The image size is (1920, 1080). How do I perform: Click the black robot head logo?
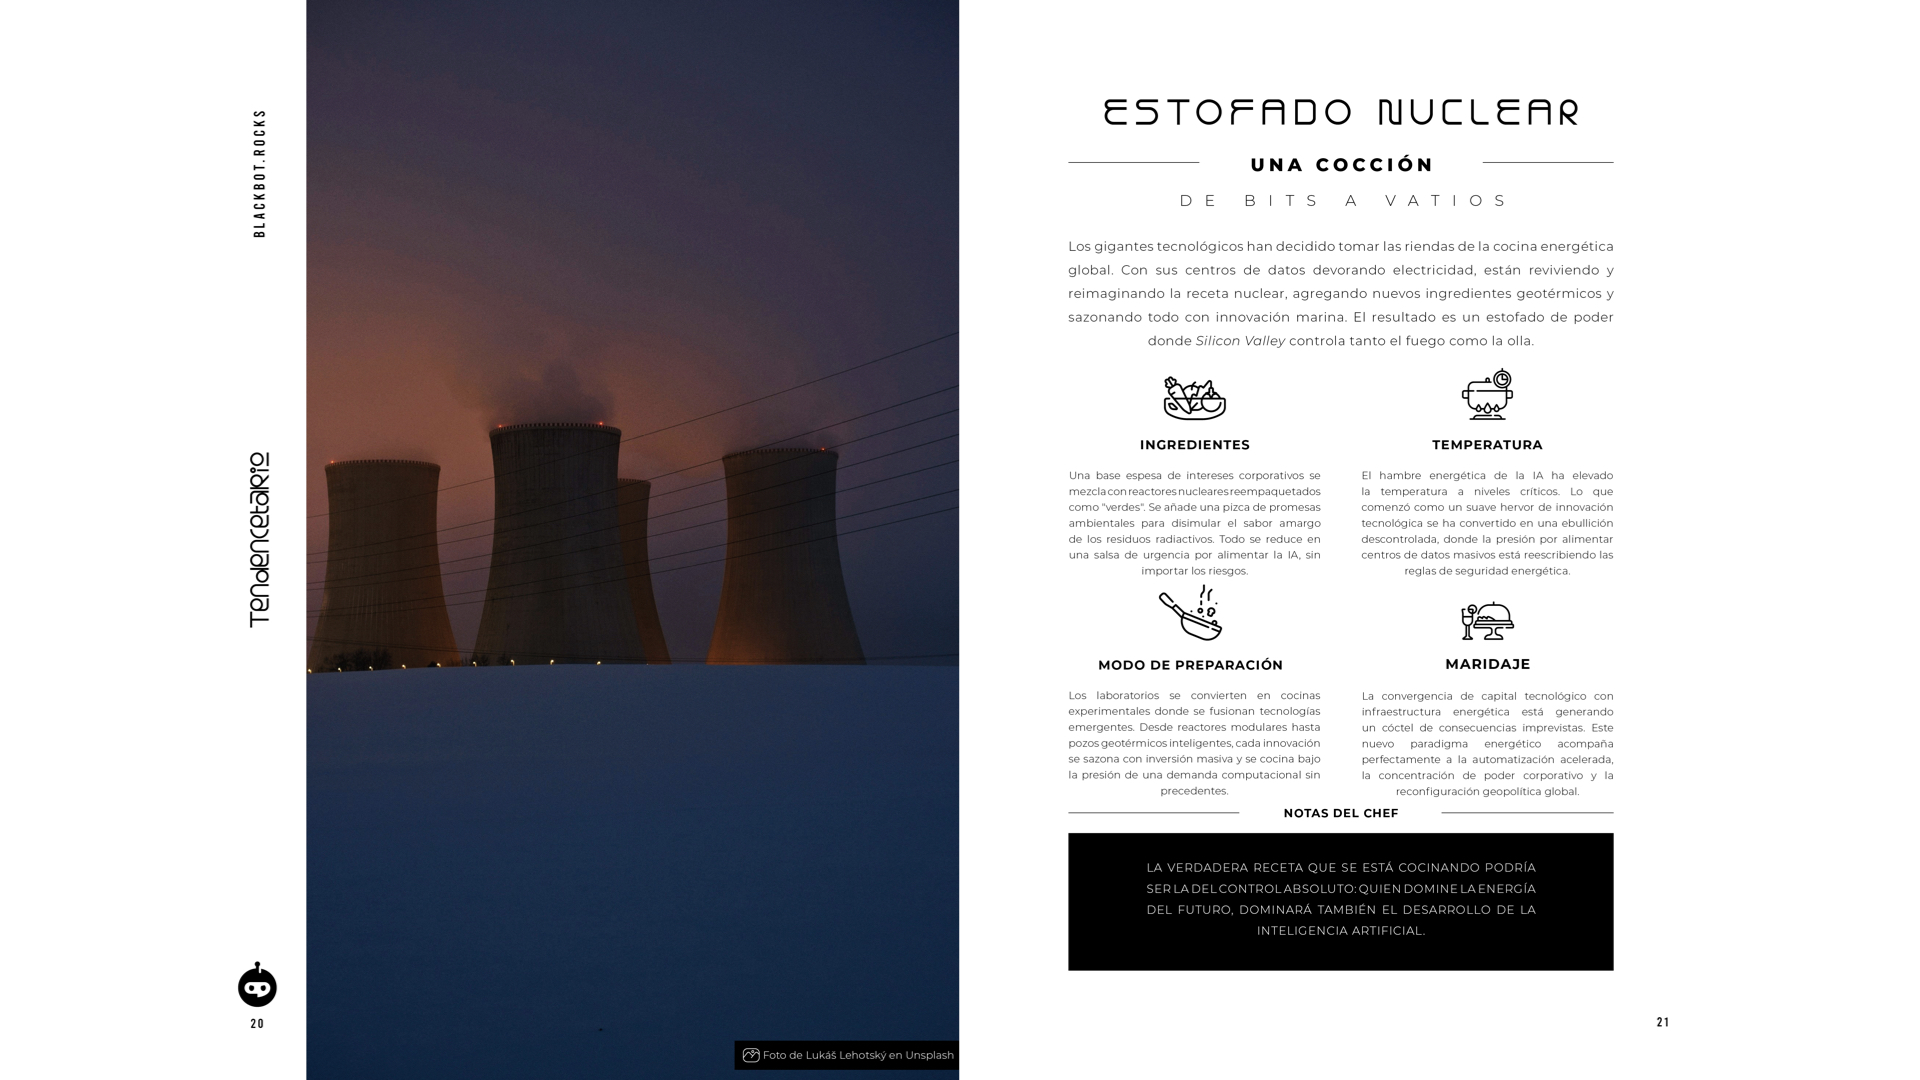257,986
